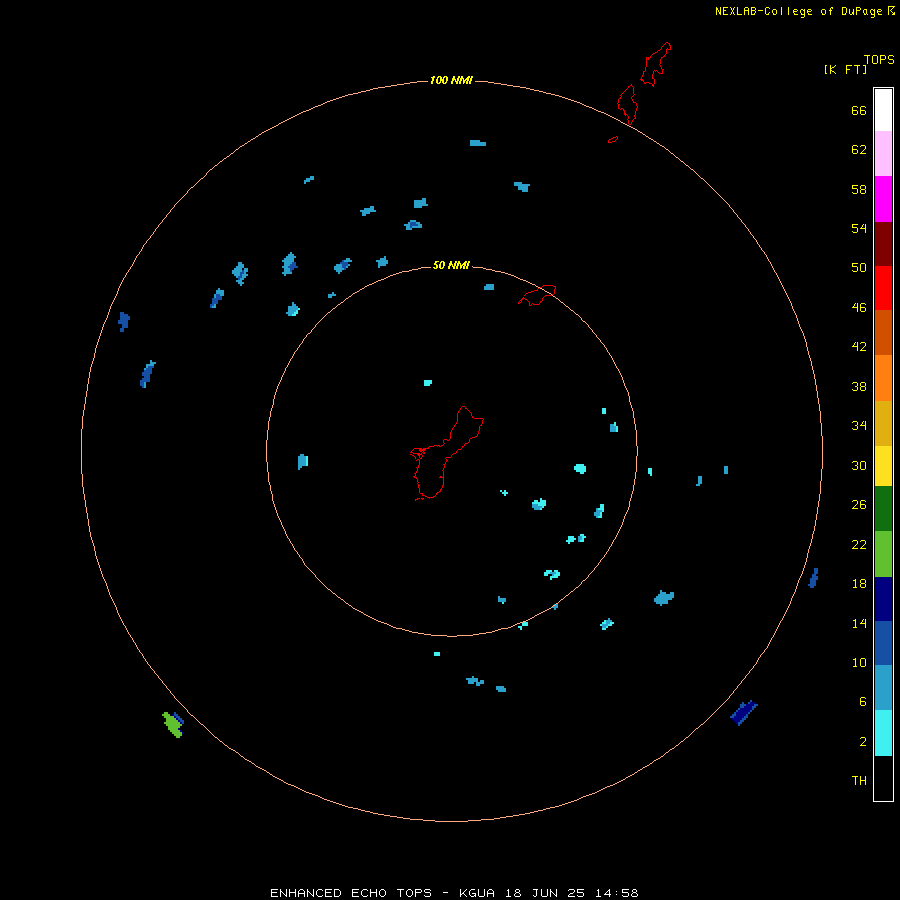Select the 50 legend value

click(859, 268)
